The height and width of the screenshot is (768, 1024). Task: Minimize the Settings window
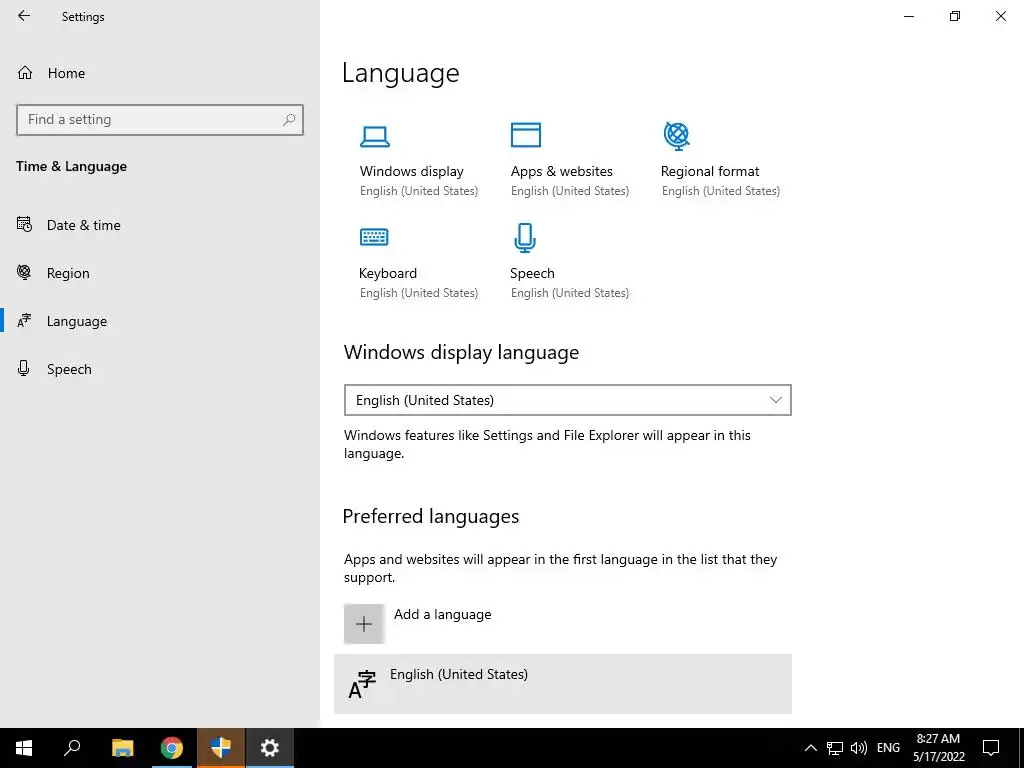click(908, 16)
